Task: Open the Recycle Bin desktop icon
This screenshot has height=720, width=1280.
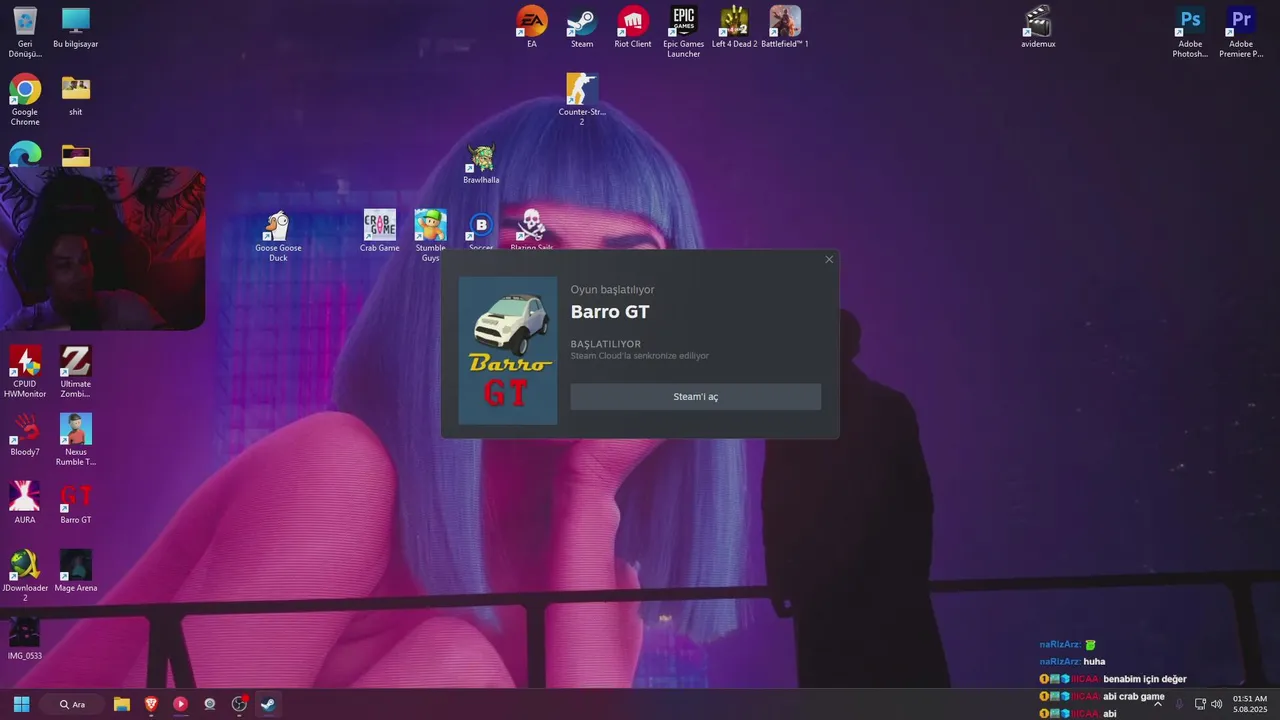Action: 25,31
